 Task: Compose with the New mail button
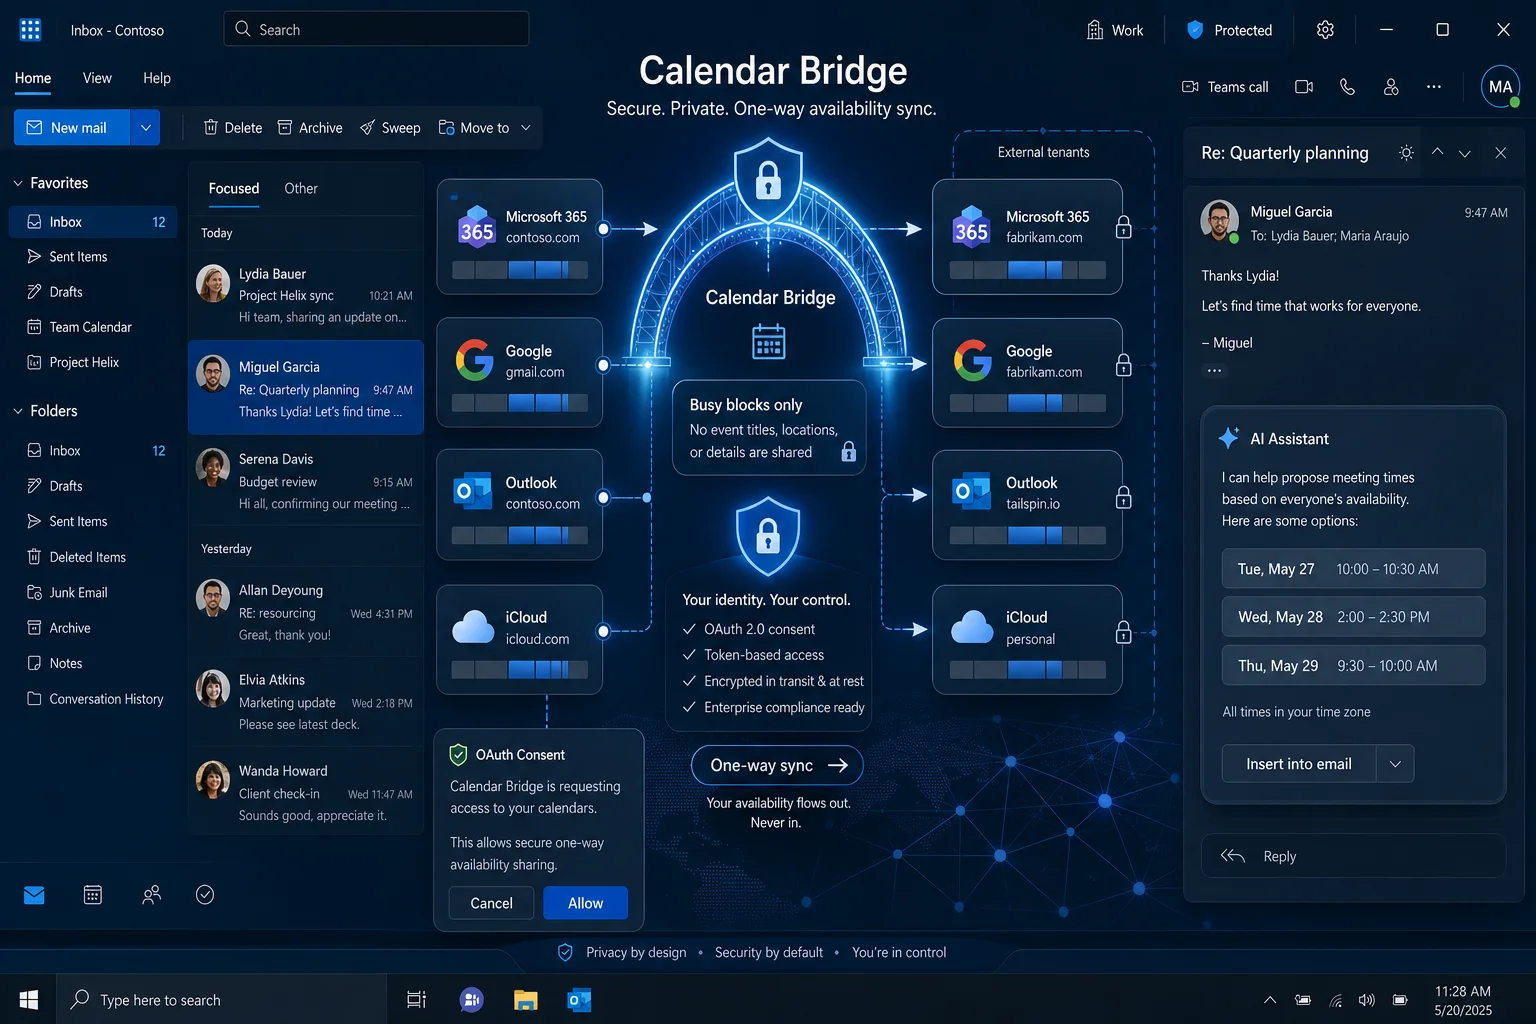[x=72, y=128]
